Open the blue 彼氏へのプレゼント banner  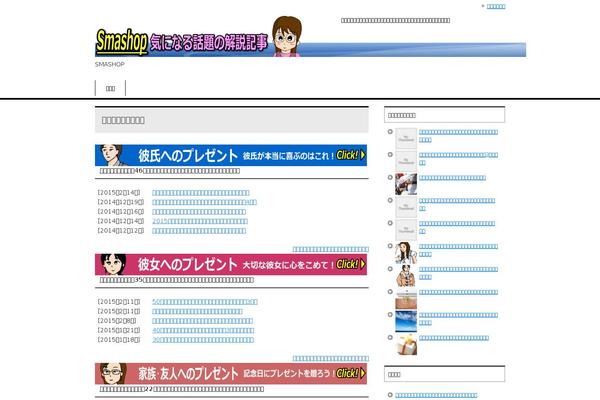pyautogui.click(x=231, y=155)
